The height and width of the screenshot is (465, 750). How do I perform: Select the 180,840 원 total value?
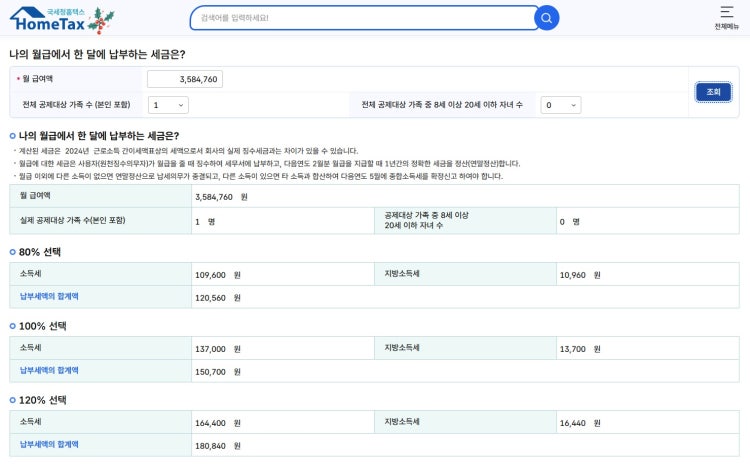(218, 446)
